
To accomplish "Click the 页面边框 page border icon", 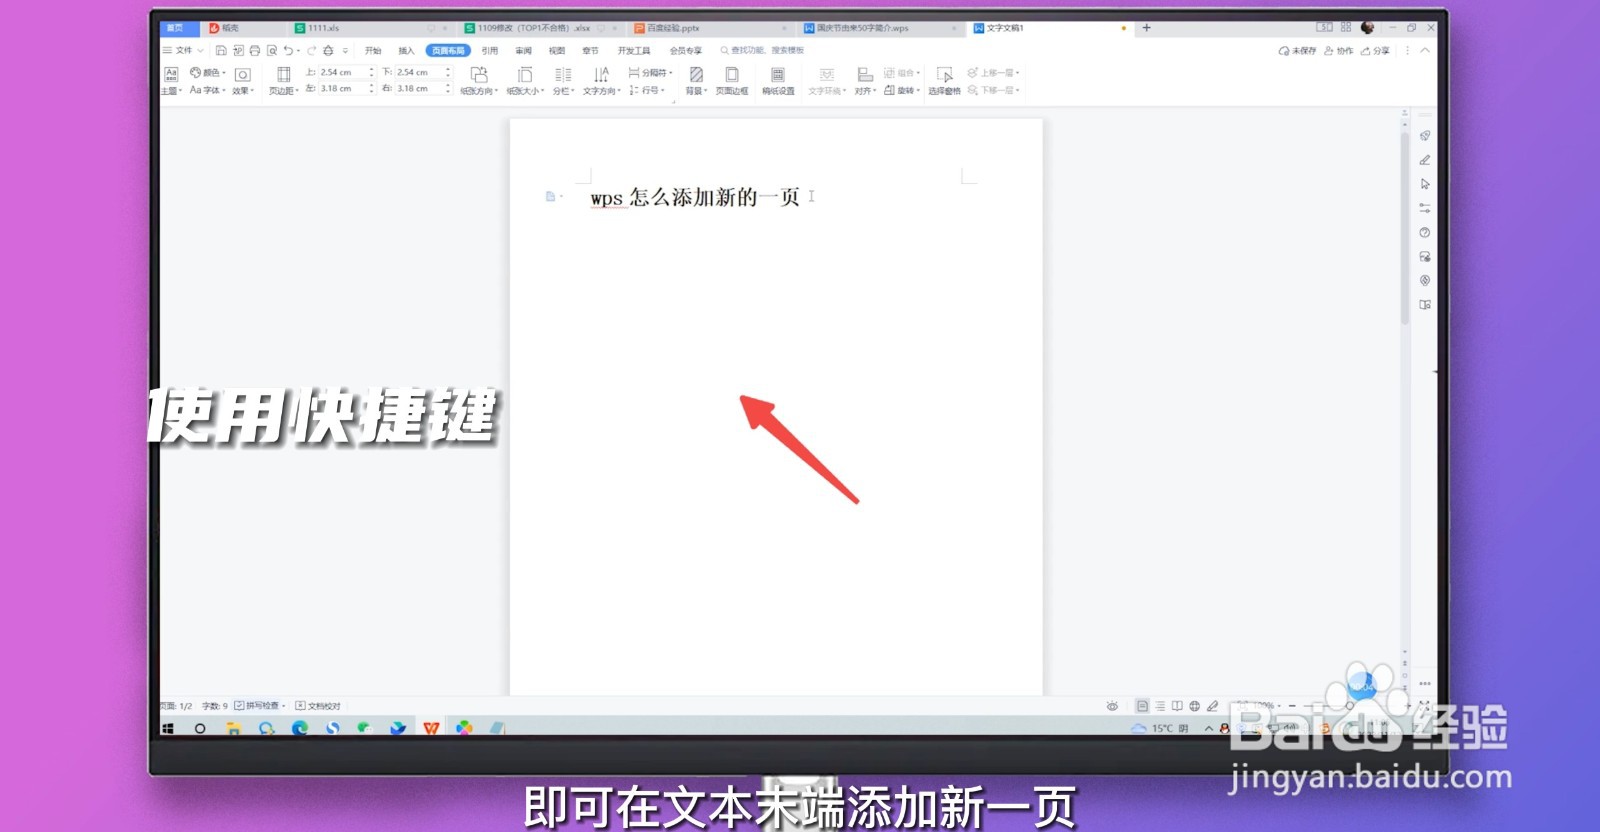I will (x=732, y=74).
